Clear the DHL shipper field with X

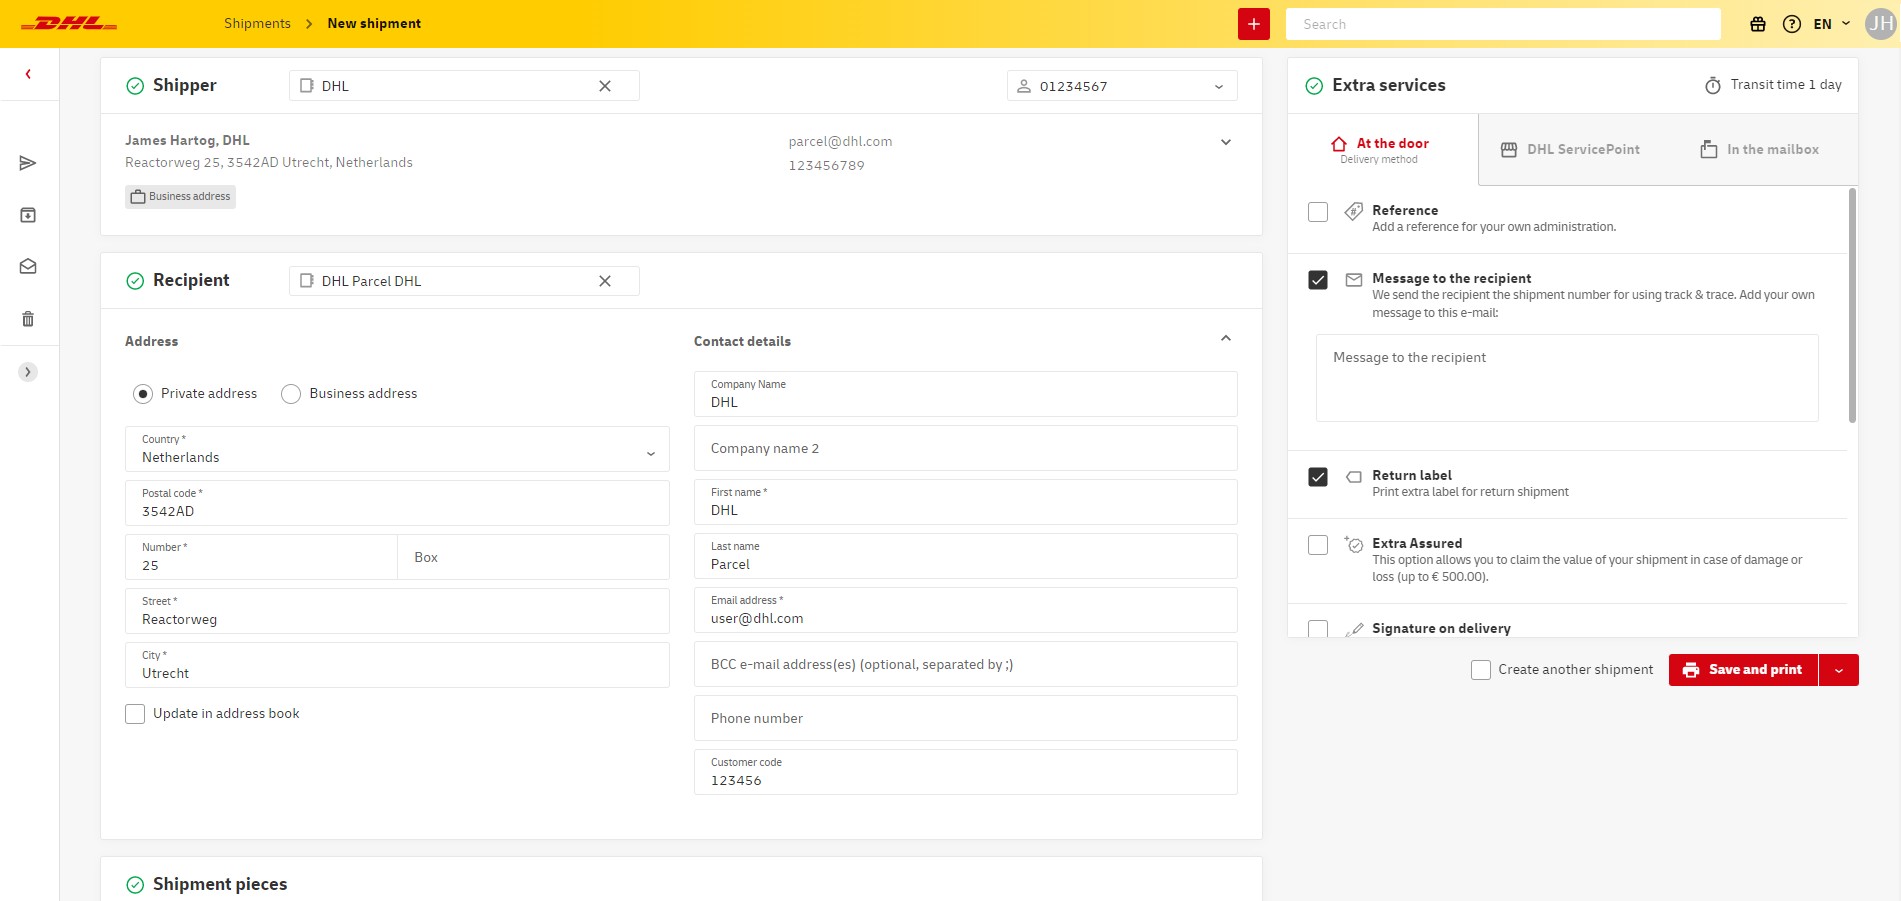[x=605, y=86]
